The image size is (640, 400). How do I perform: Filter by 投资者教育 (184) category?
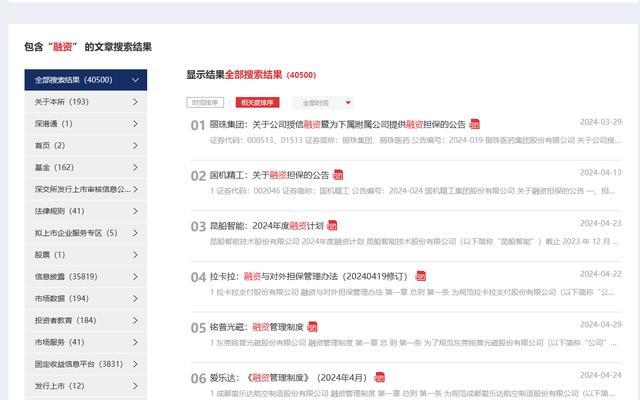tap(86, 320)
